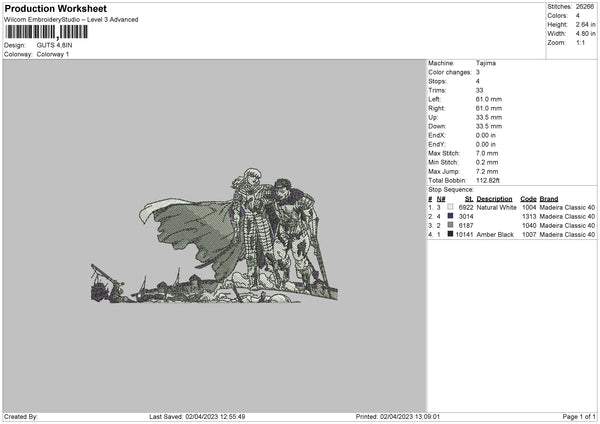This screenshot has height=424, width=600.
Task: Click stitch count 6187 in row 3
Action: [x=466, y=225]
